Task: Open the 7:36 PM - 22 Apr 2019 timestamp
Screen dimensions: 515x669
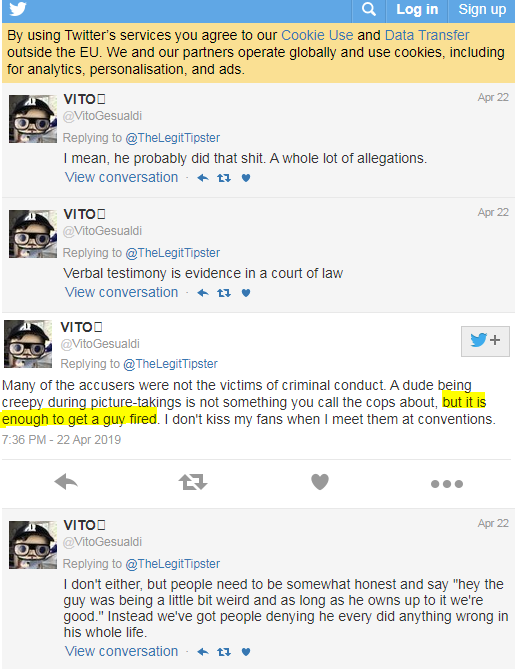Action: click(x=61, y=440)
